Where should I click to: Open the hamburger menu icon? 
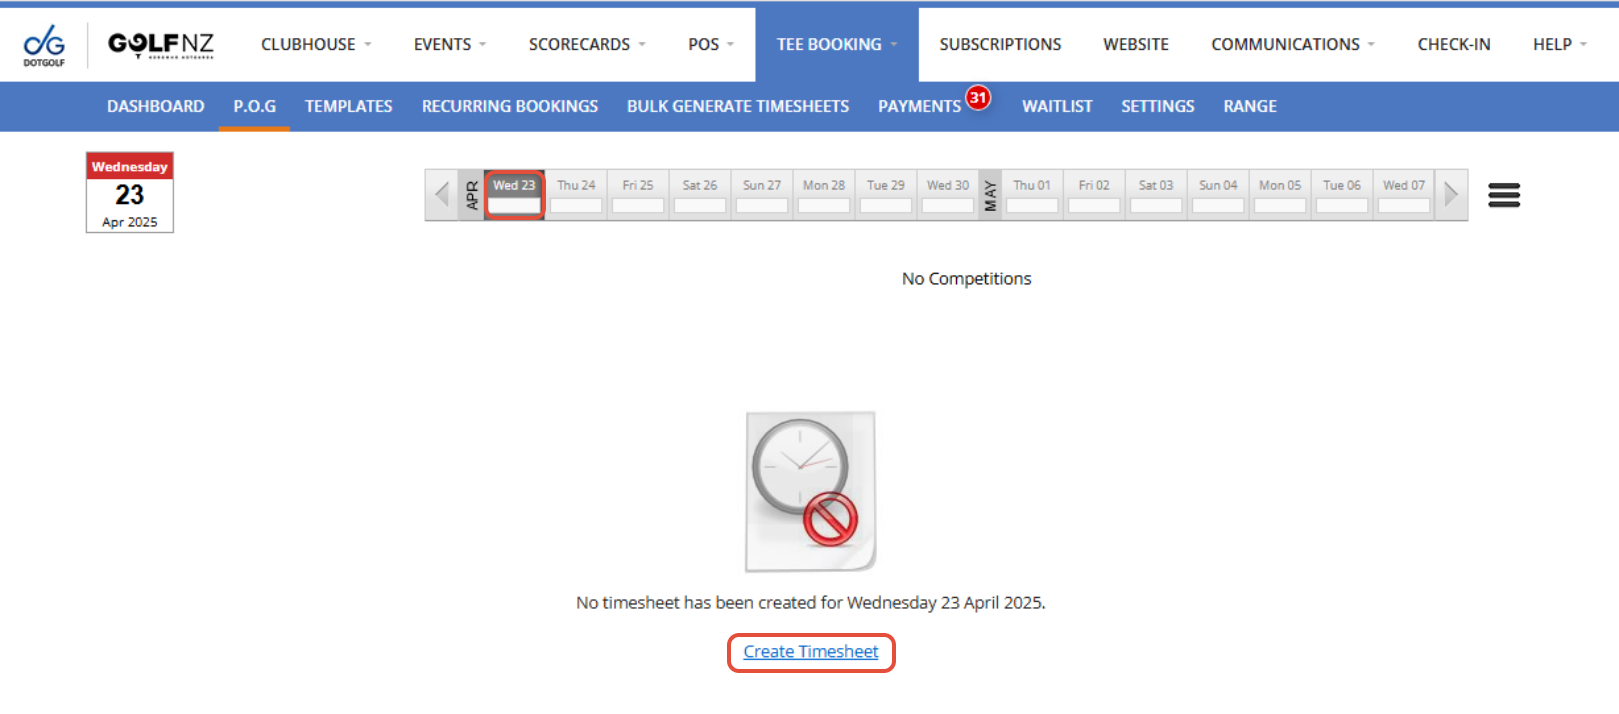pos(1503,195)
